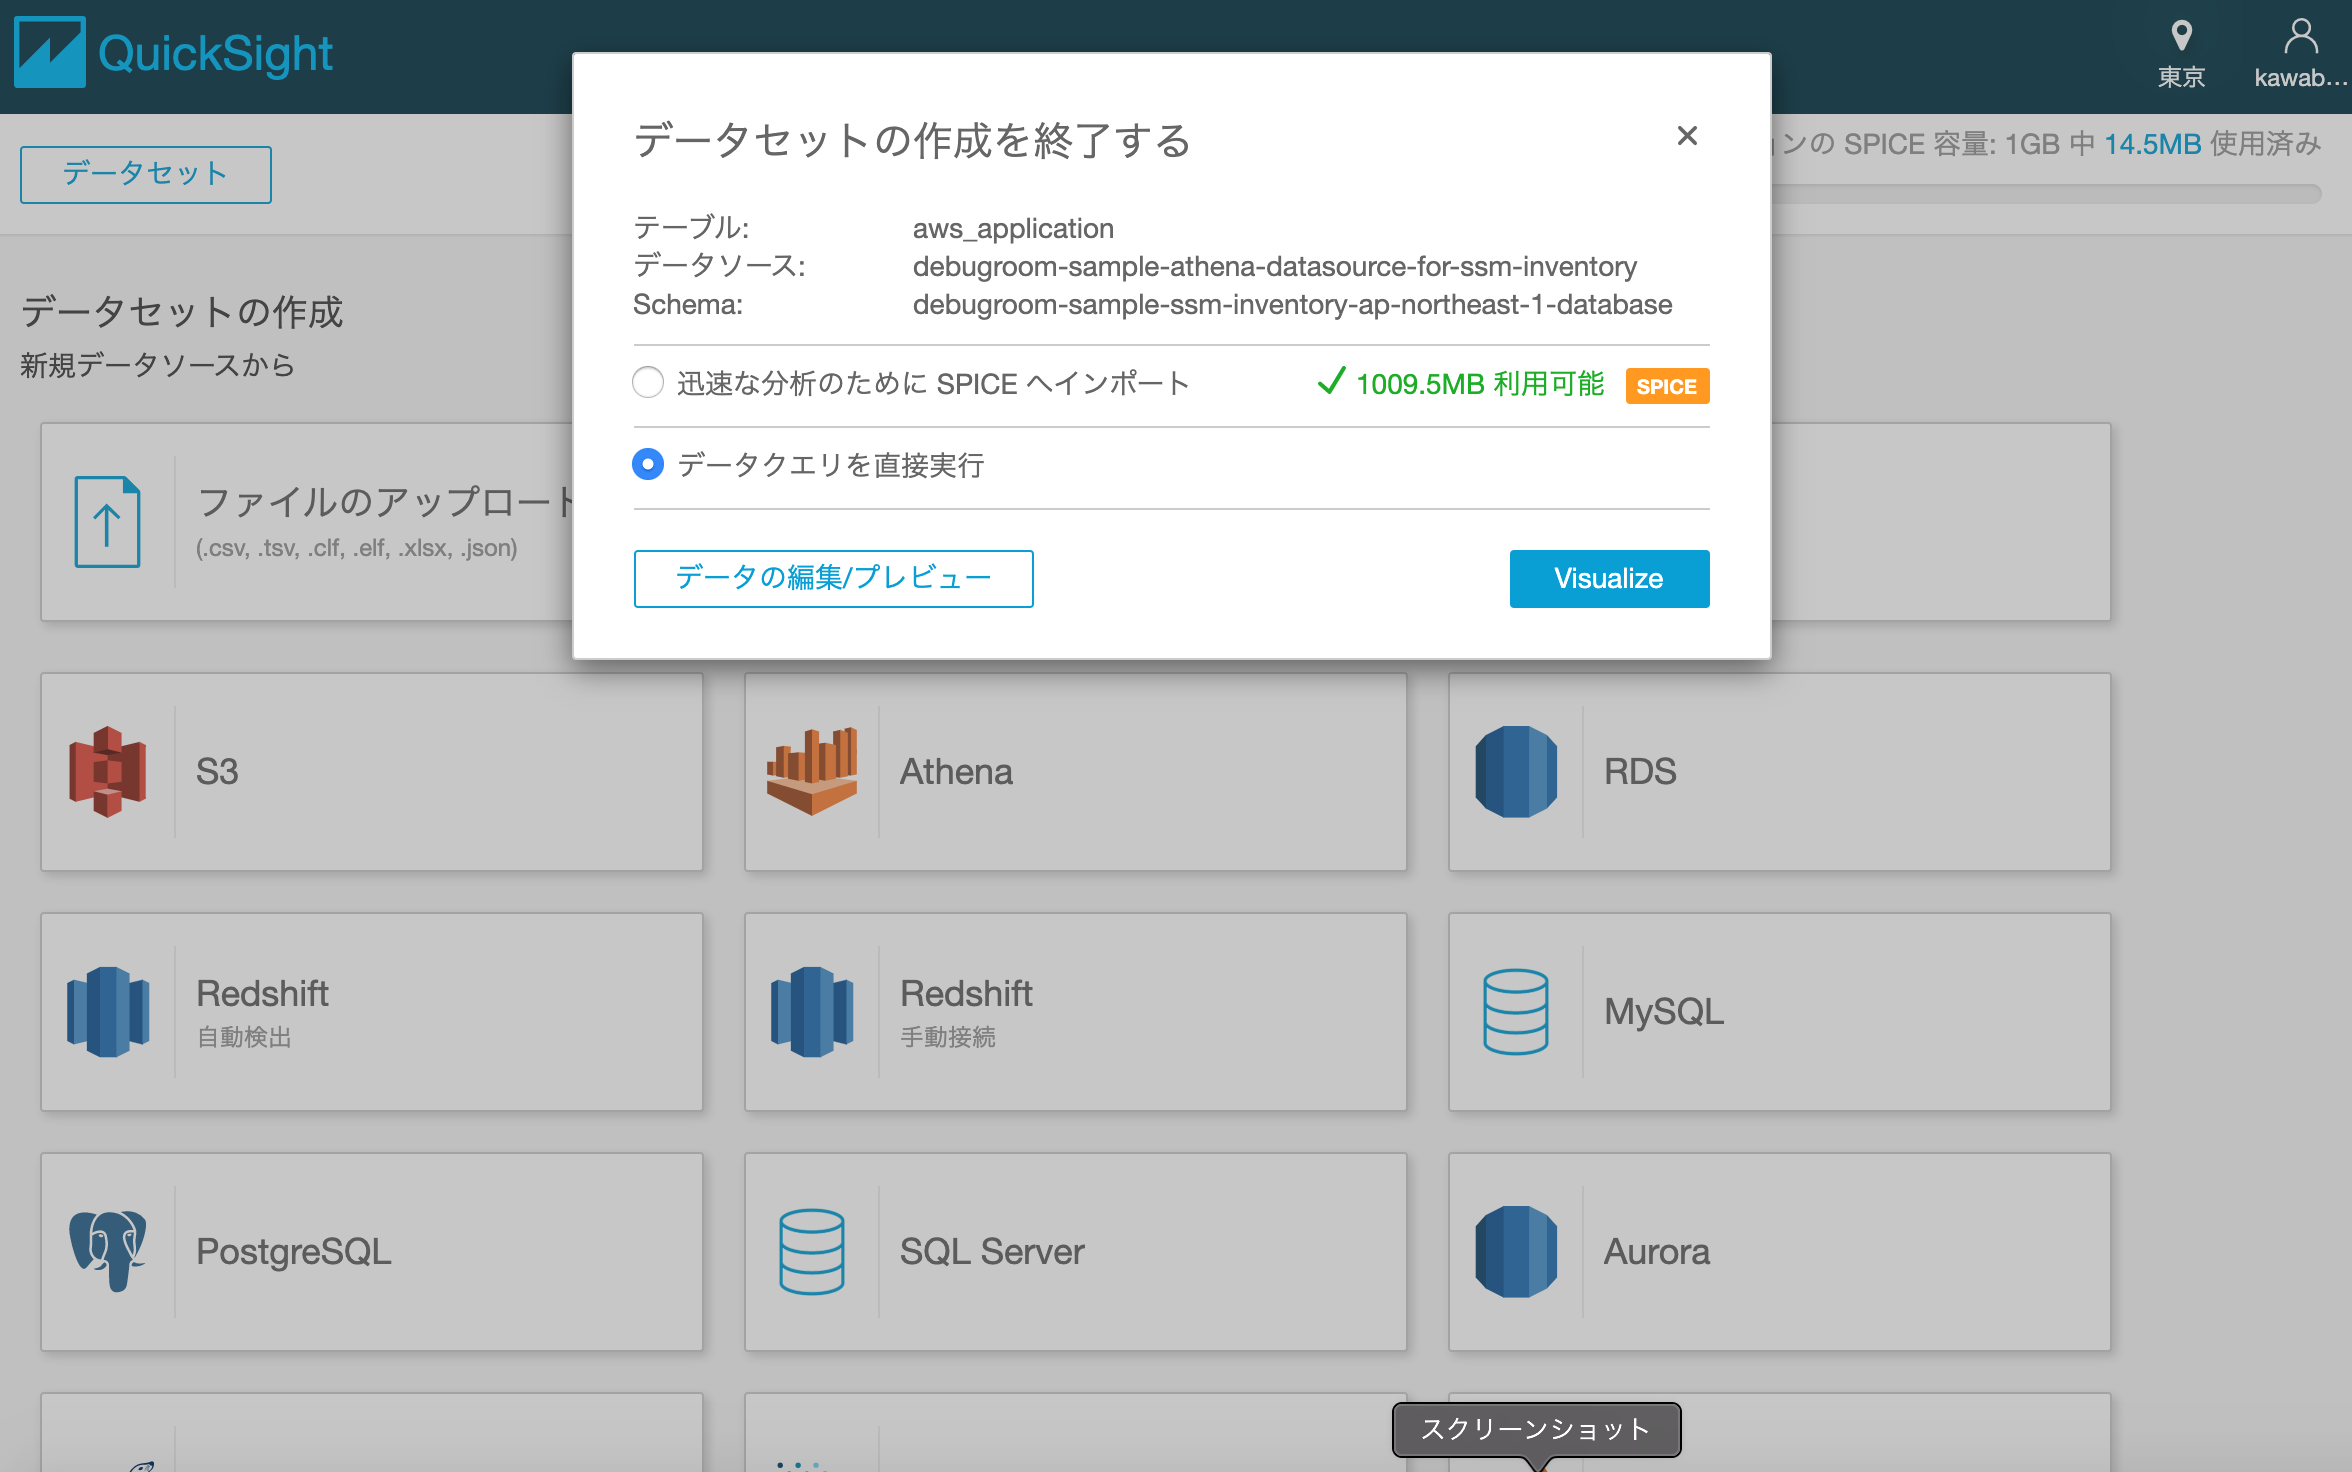Screen dimensions: 2352x1472
Task: Click the SPICE capacity progress bar
Action: (x=2046, y=194)
